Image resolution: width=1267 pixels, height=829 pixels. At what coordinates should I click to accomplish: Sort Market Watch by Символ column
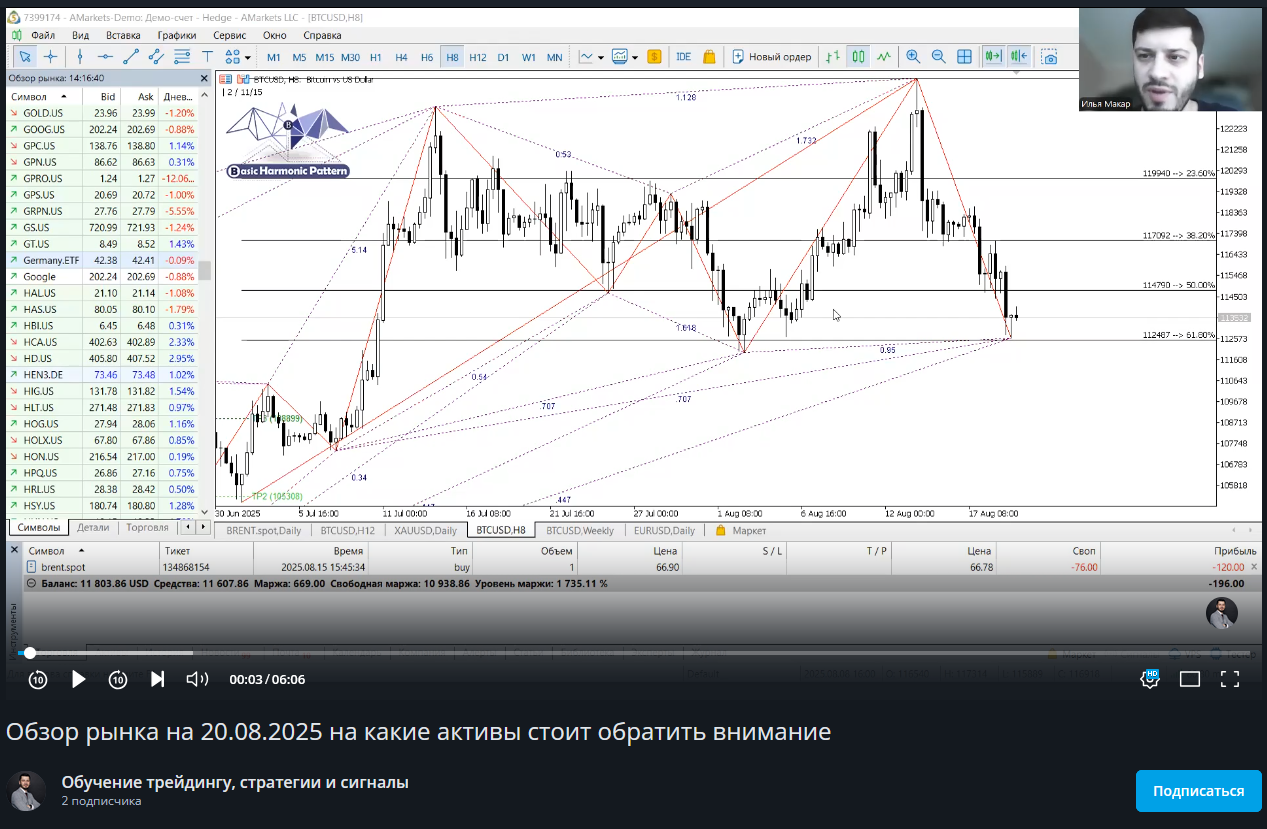point(46,96)
